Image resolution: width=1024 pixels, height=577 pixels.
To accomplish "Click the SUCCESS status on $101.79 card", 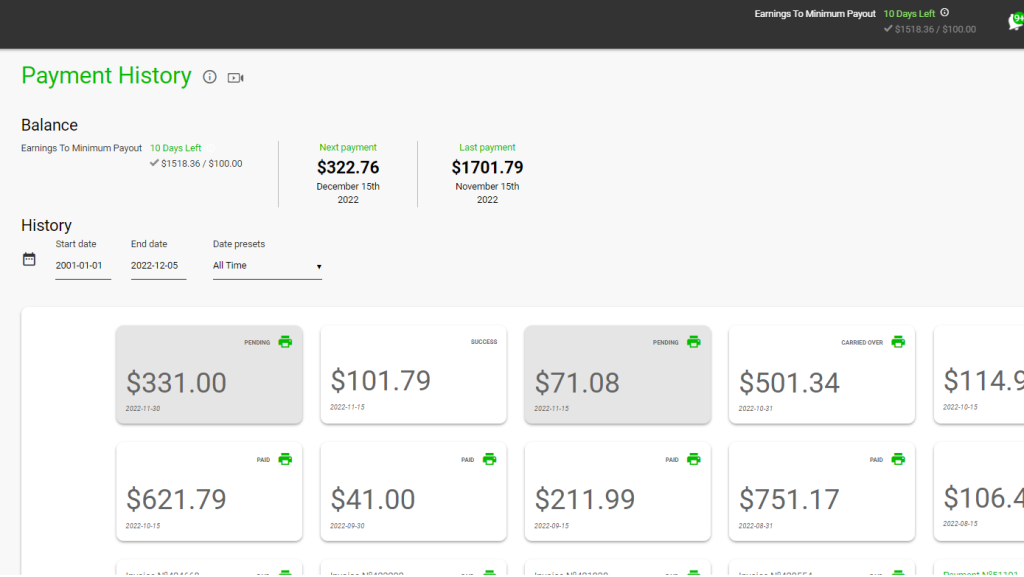I will pyautogui.click(x=484, y=342).
